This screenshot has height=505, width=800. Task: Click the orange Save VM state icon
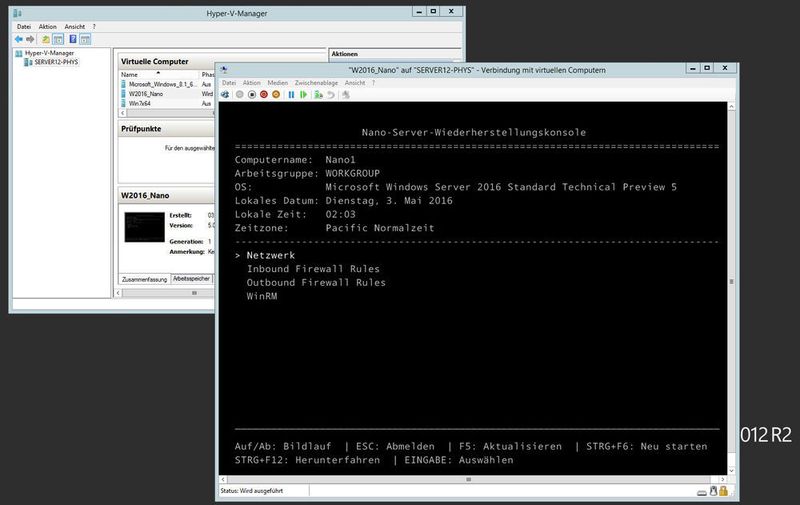pos(276,95)
